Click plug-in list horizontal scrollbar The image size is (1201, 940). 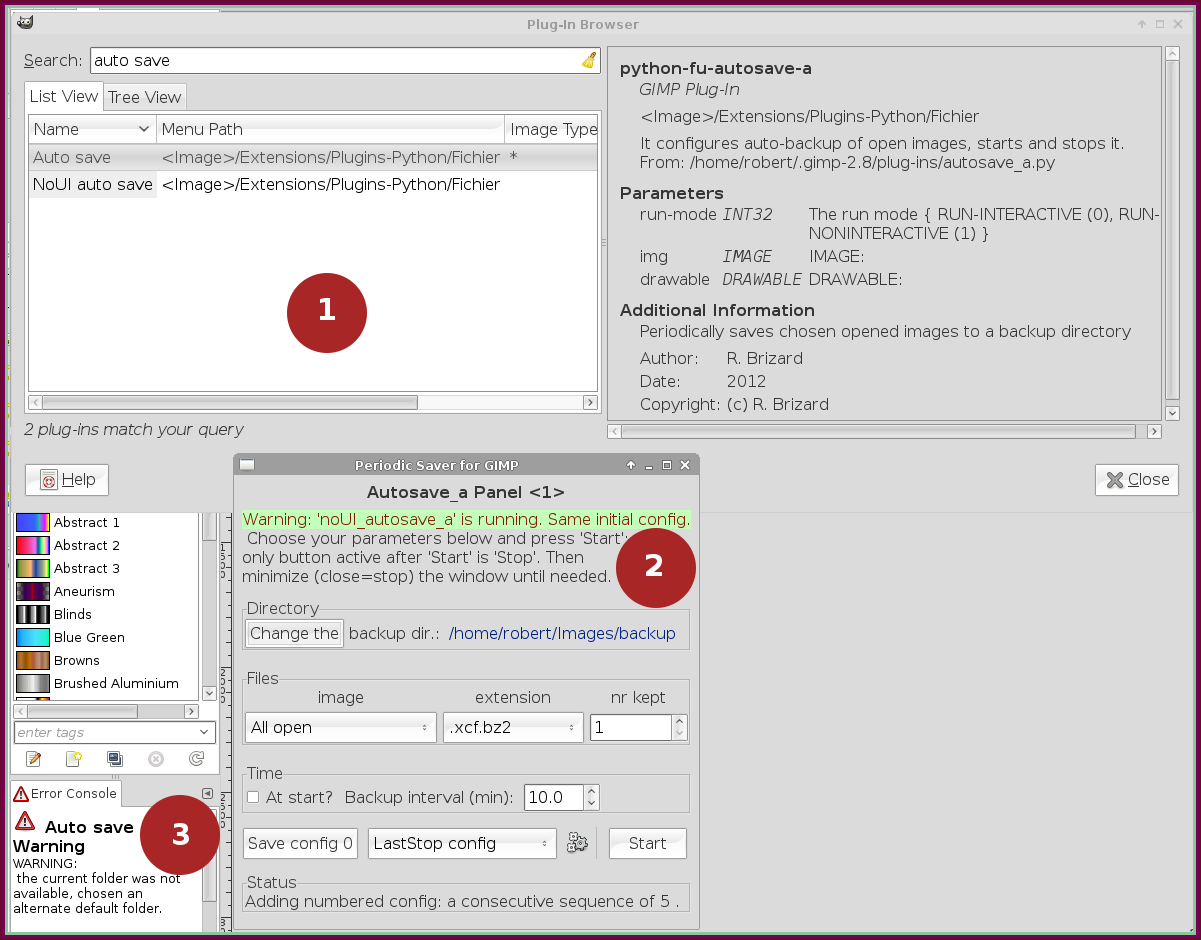(x=230, y=402)
